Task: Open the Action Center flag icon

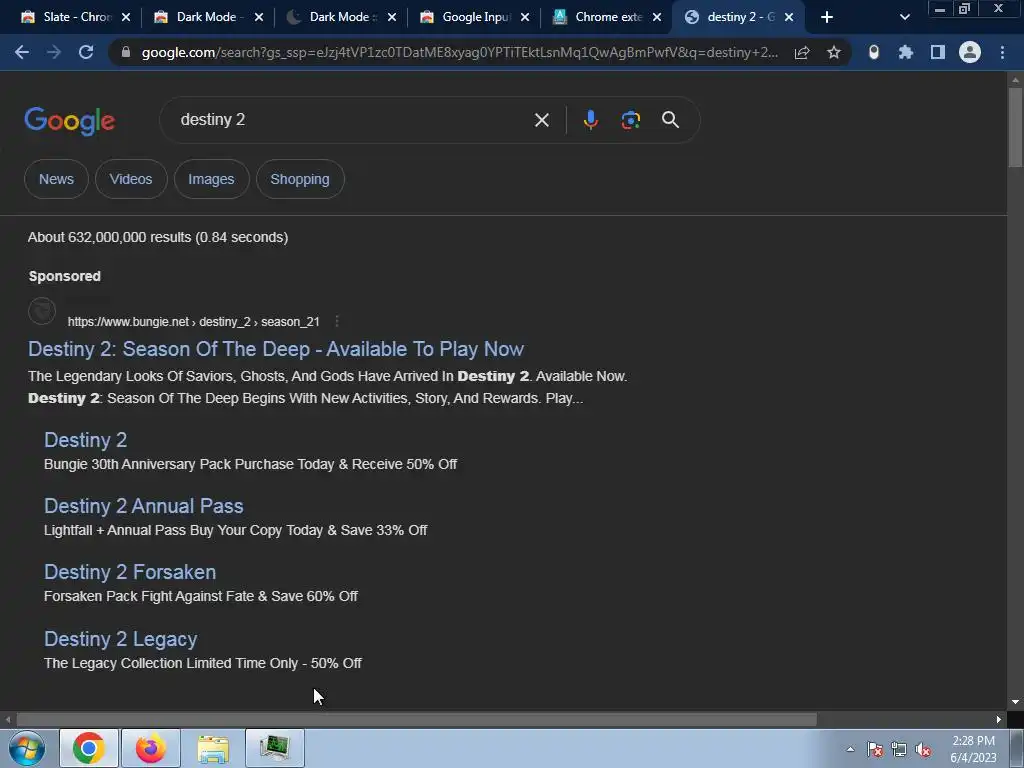Action: coord(874,749)
